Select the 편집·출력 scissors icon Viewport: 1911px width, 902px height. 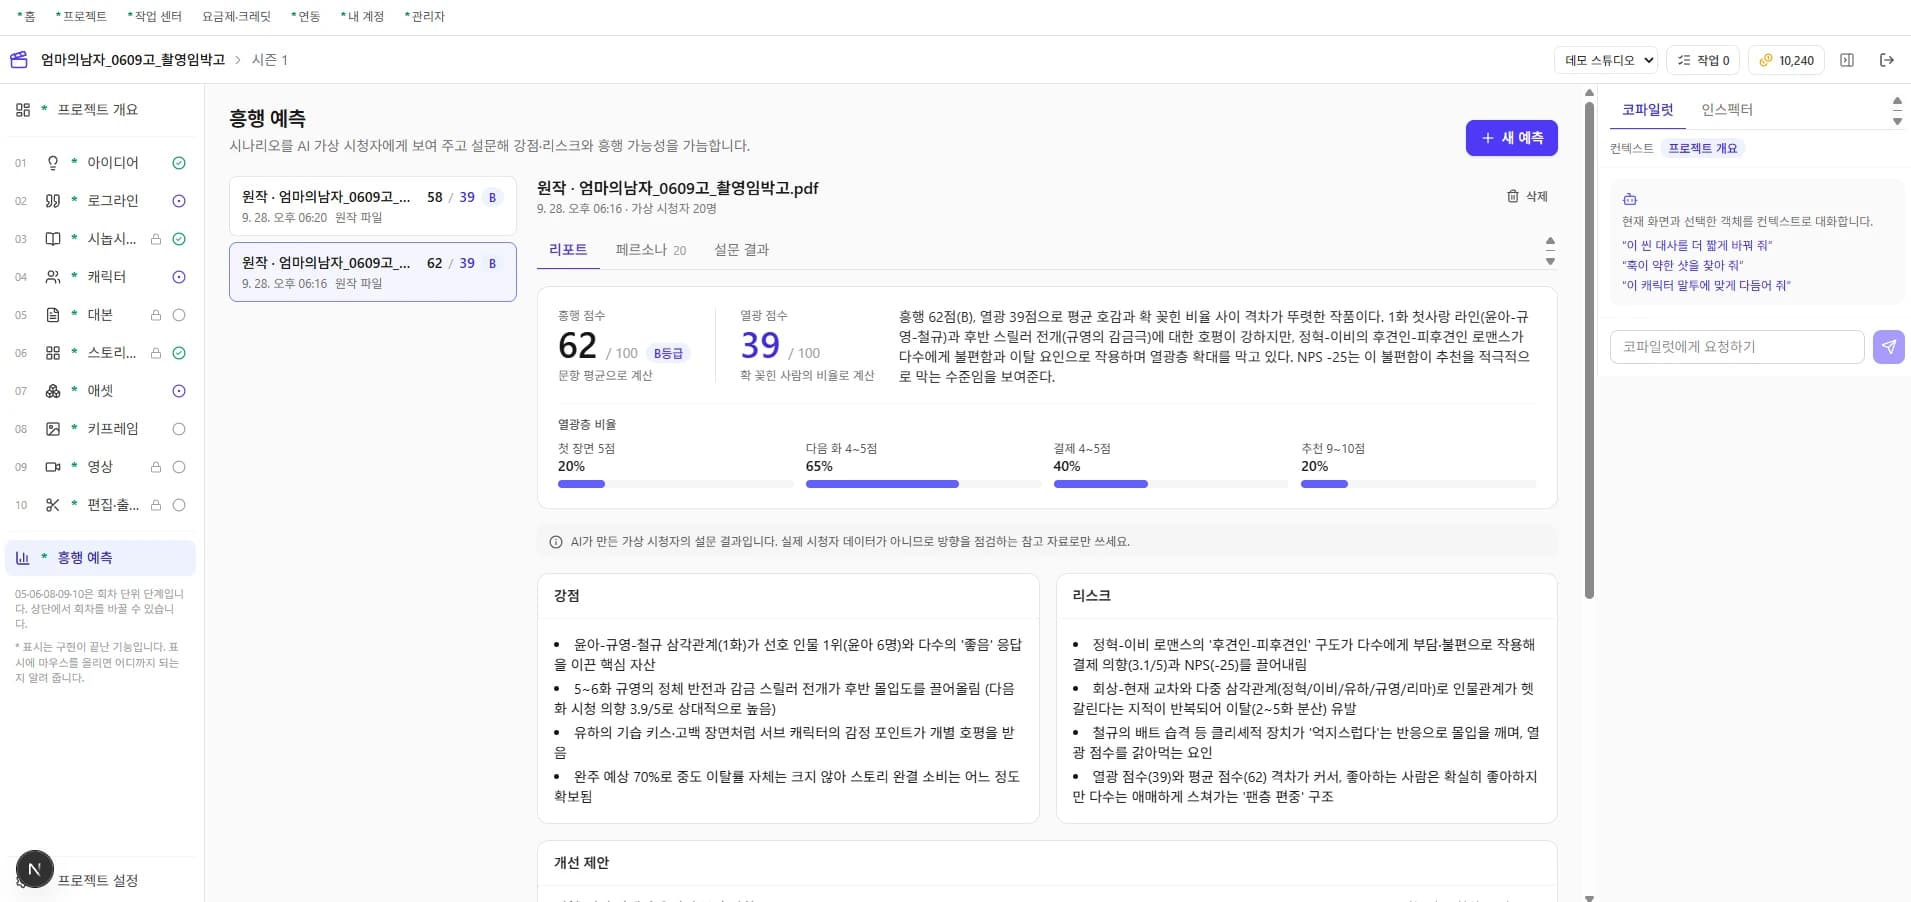(x=53, y=505)
